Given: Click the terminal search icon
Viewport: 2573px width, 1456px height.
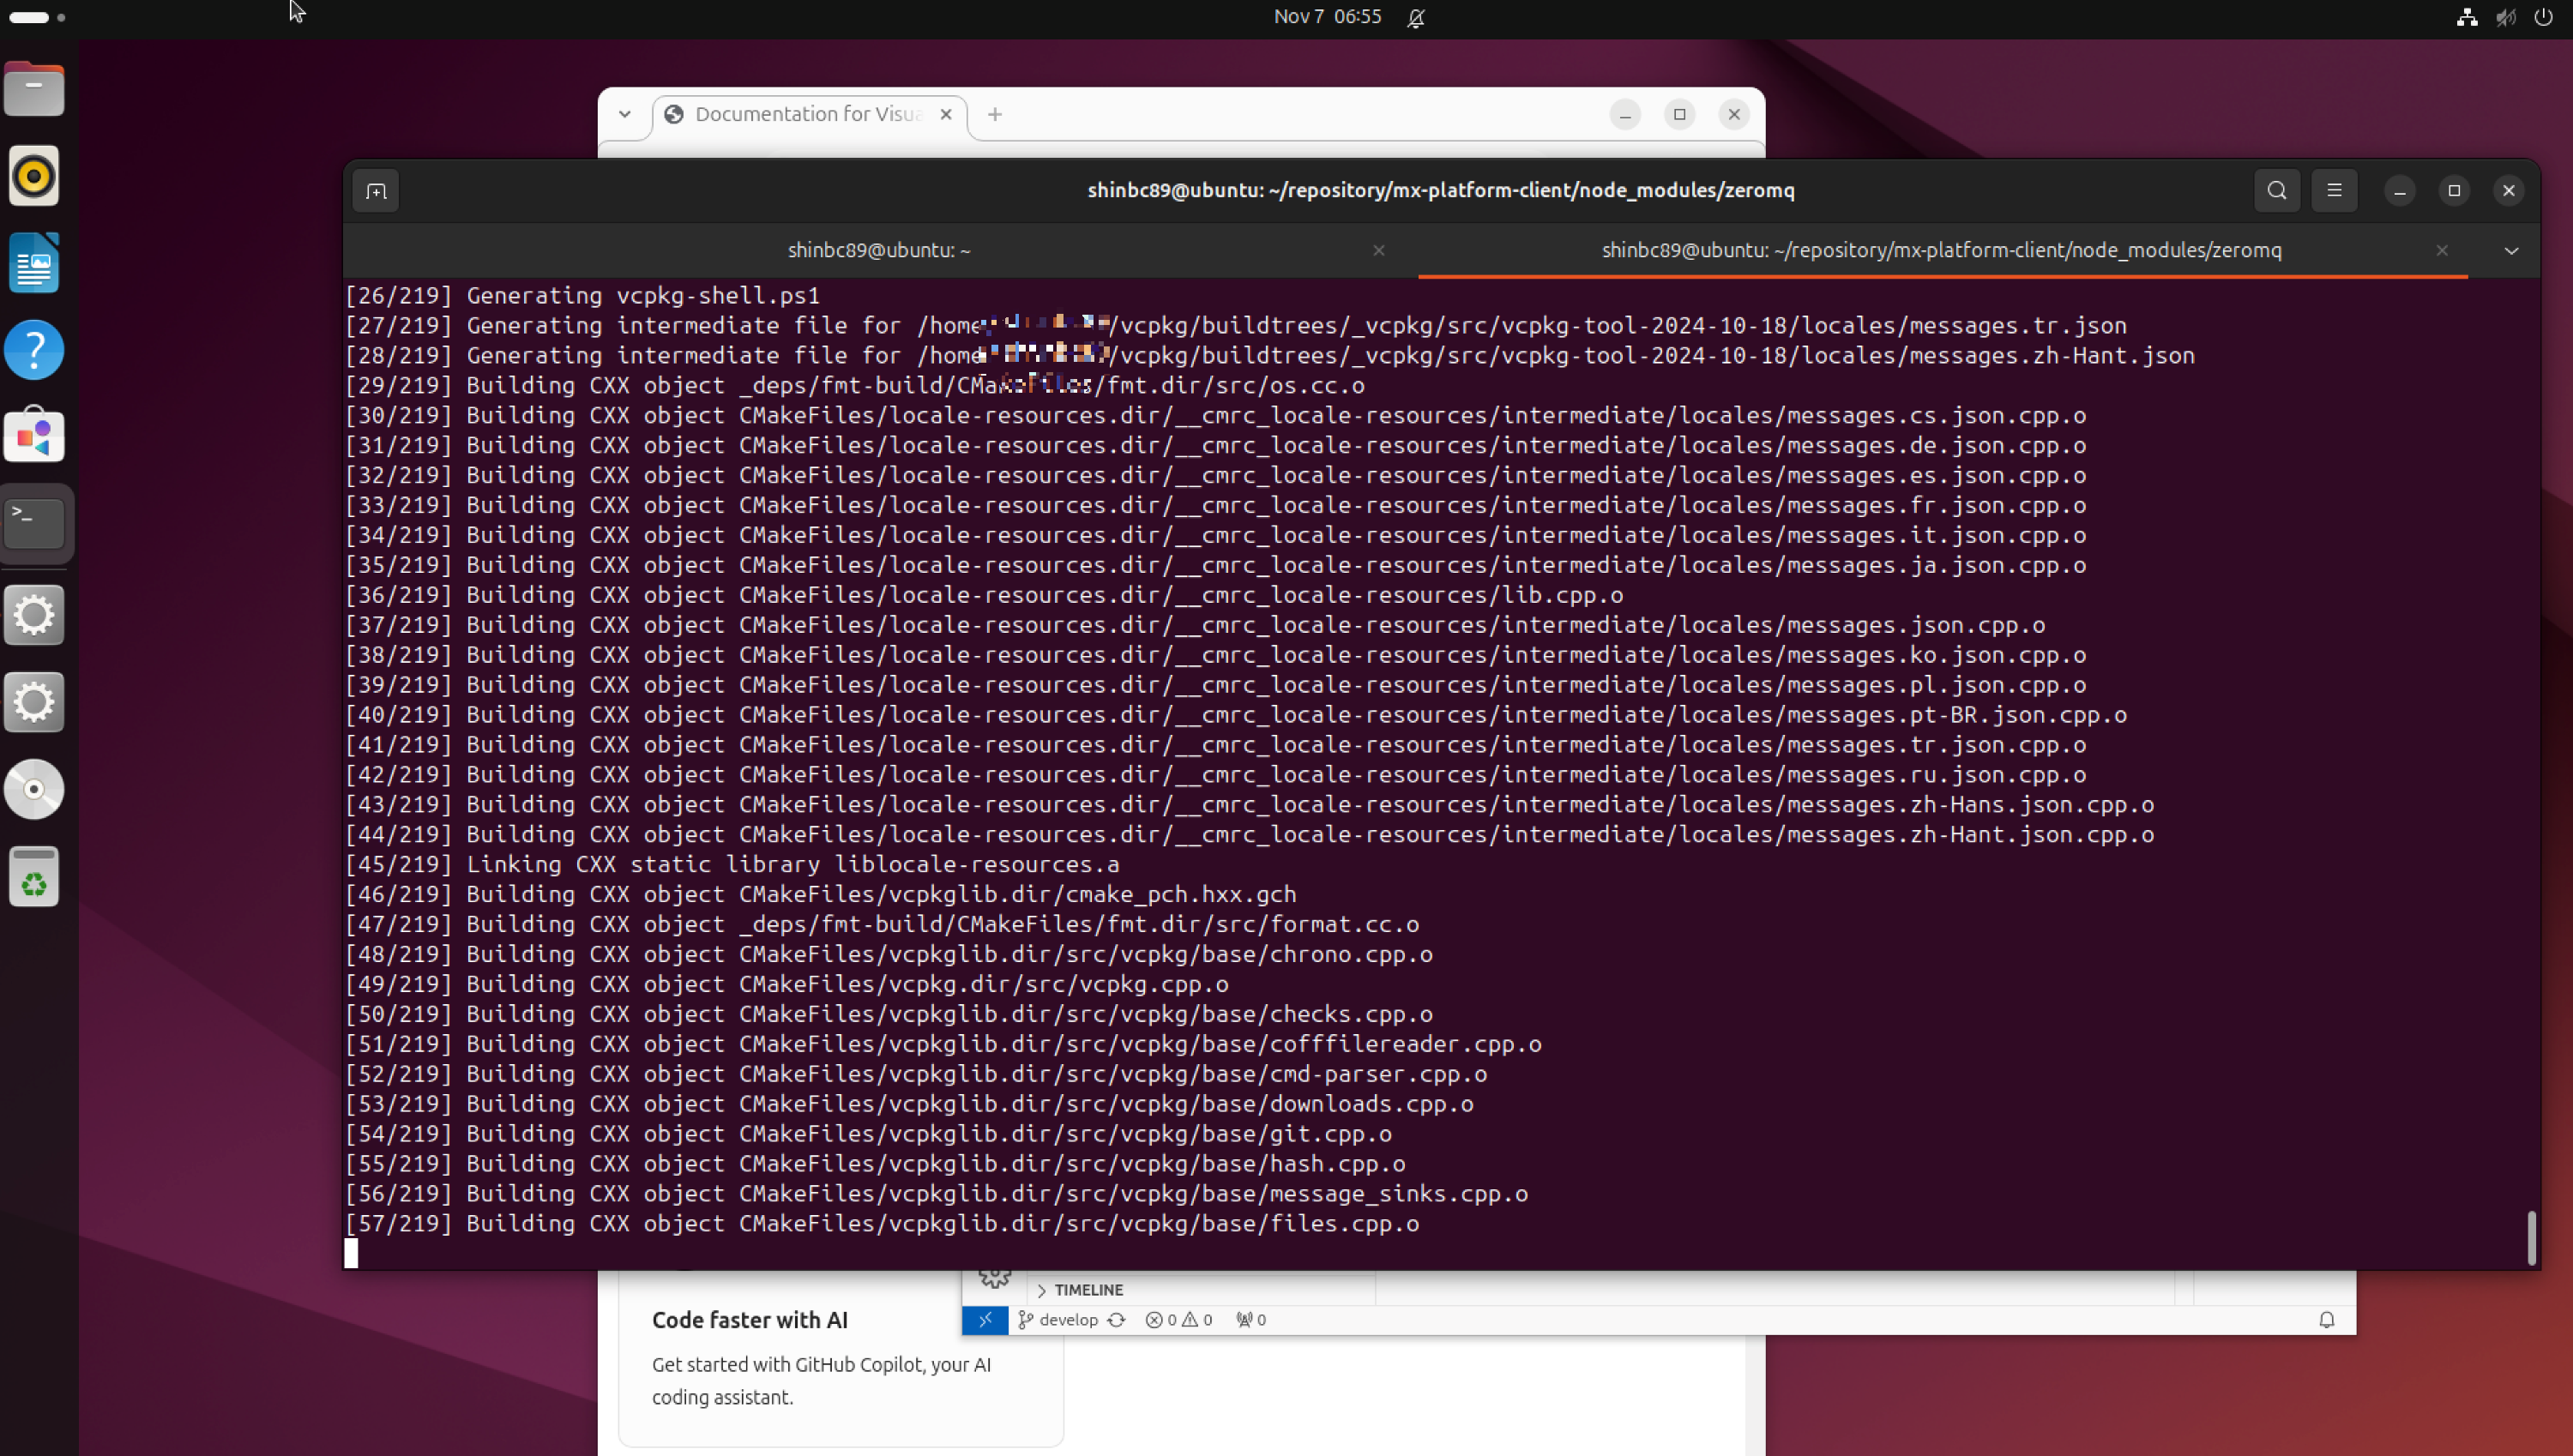Looking at the screenshot, I should pos(2277,191).
